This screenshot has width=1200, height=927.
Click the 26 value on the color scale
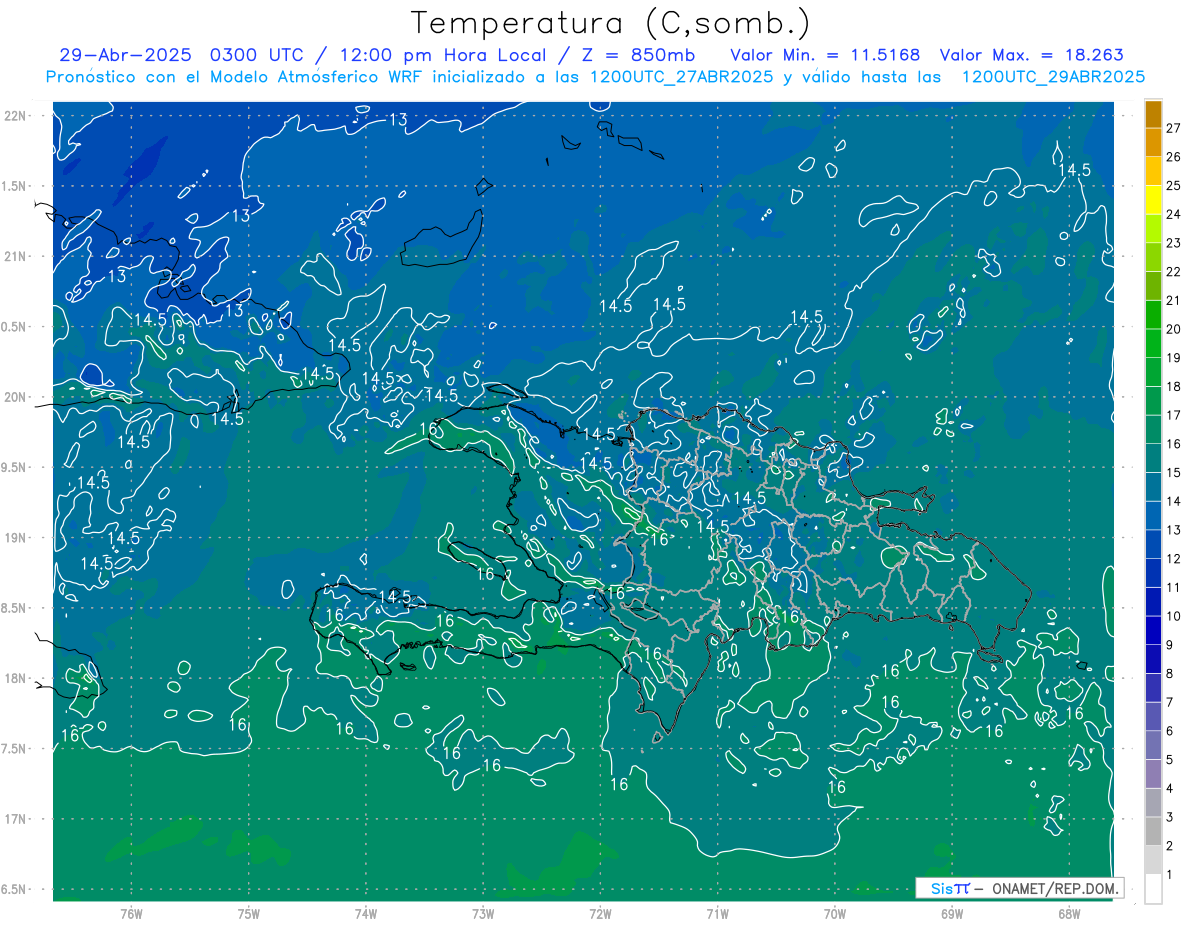pos(1174,157)
